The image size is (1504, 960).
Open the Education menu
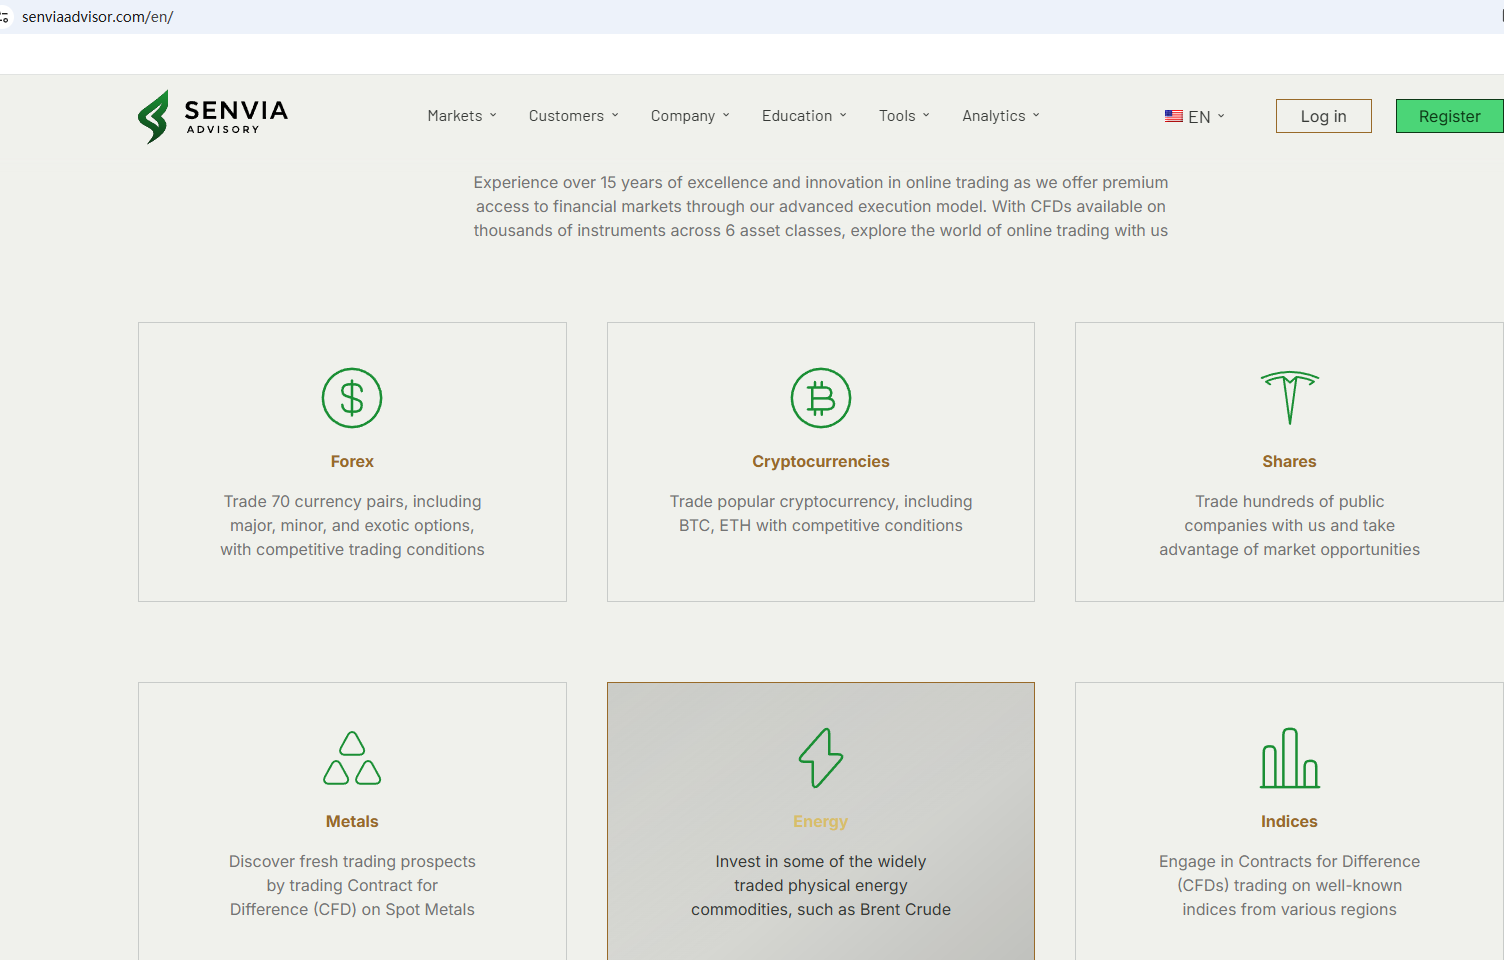point(804,116)
